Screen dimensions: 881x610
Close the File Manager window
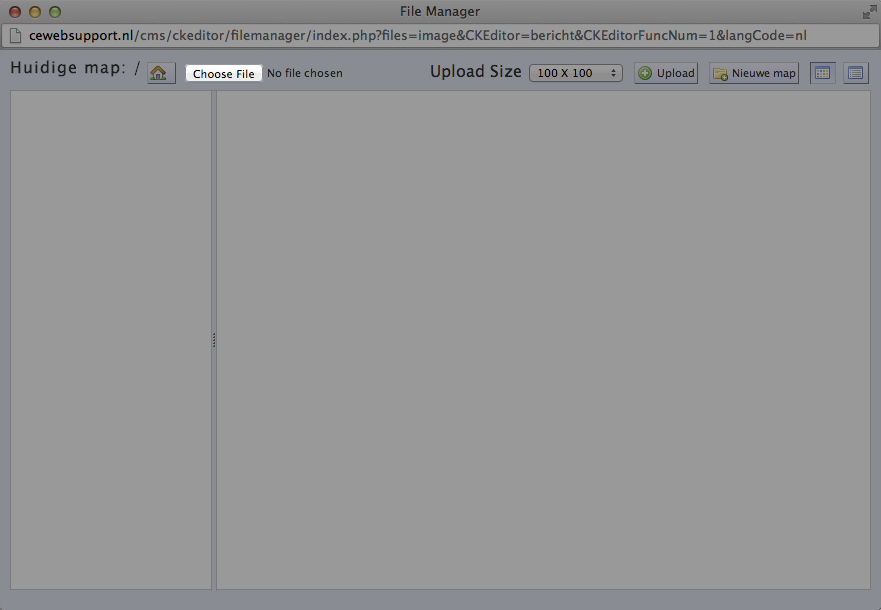tap(15, 12)
